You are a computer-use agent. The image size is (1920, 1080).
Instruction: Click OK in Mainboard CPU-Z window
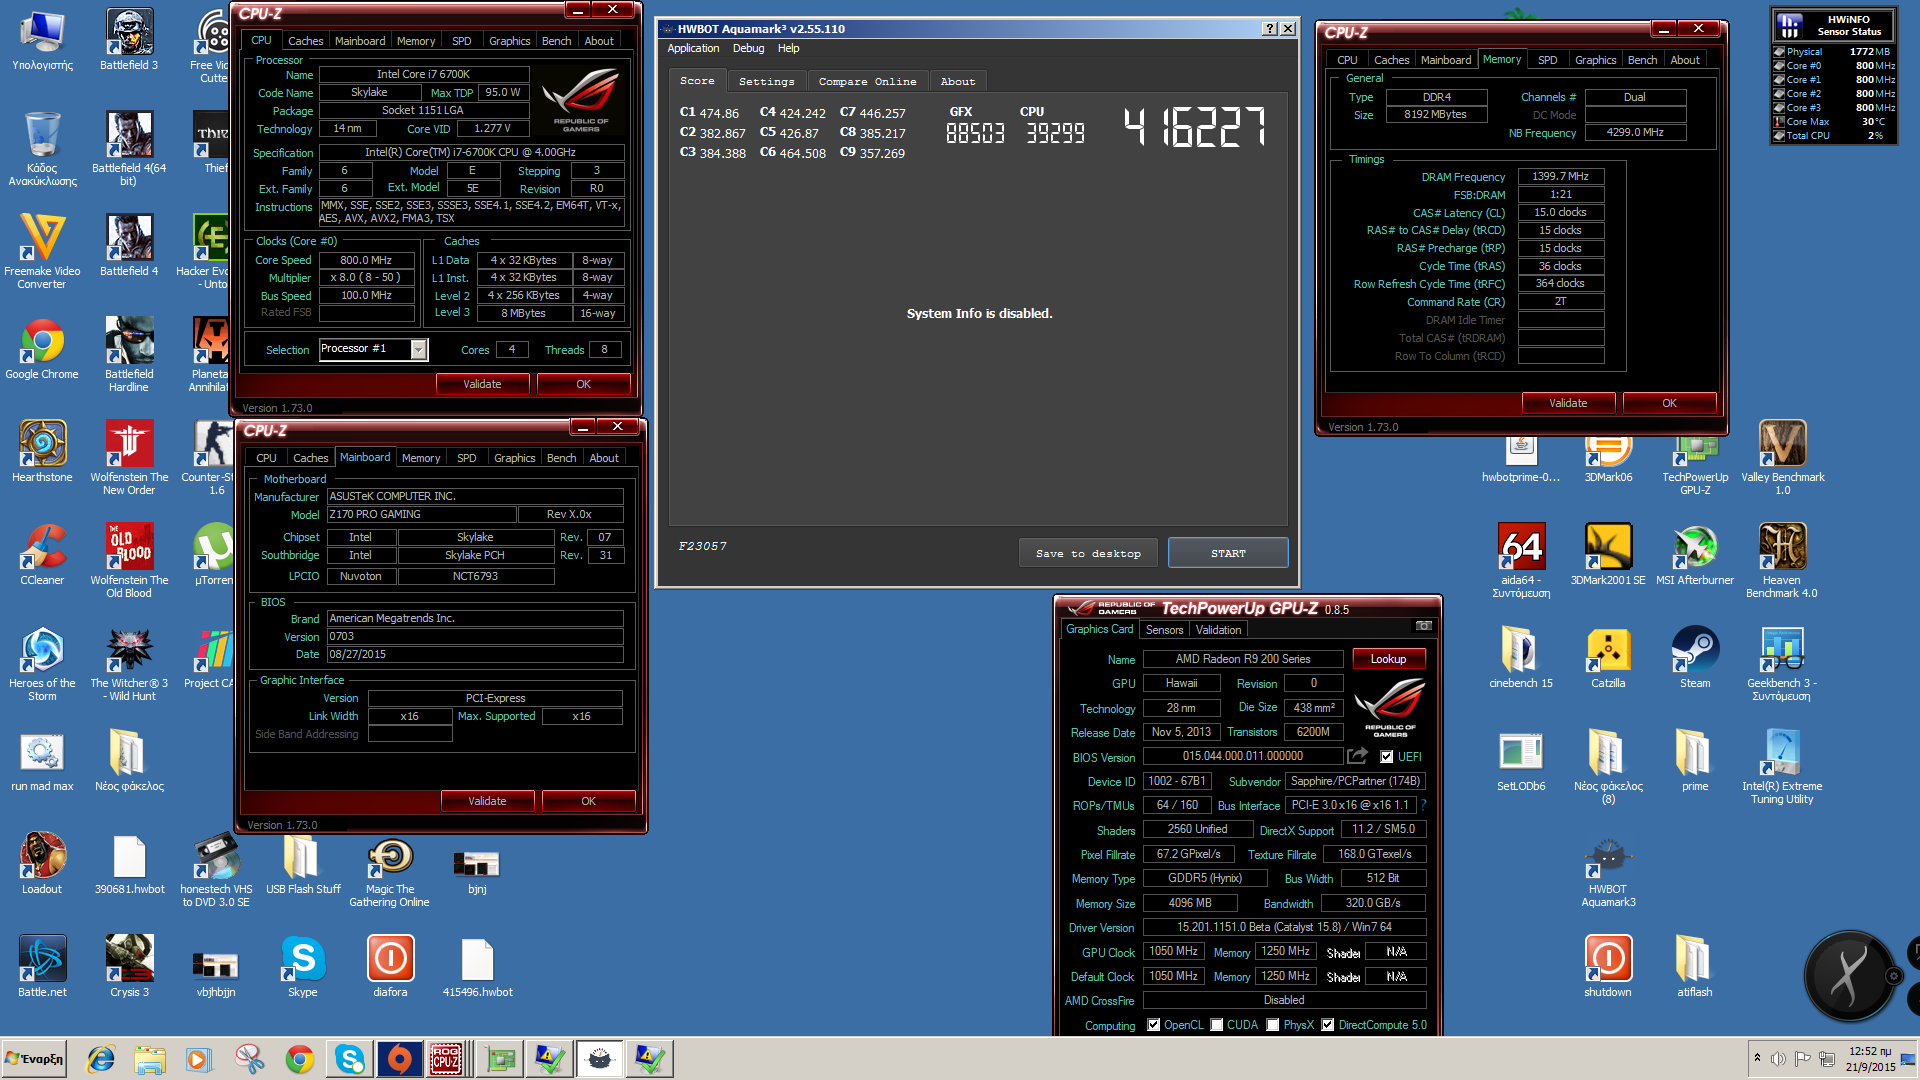pos(588,801)
